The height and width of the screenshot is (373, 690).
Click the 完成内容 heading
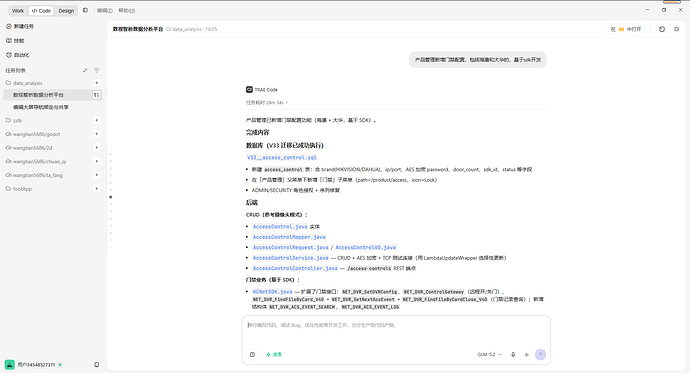click(257, 132)
